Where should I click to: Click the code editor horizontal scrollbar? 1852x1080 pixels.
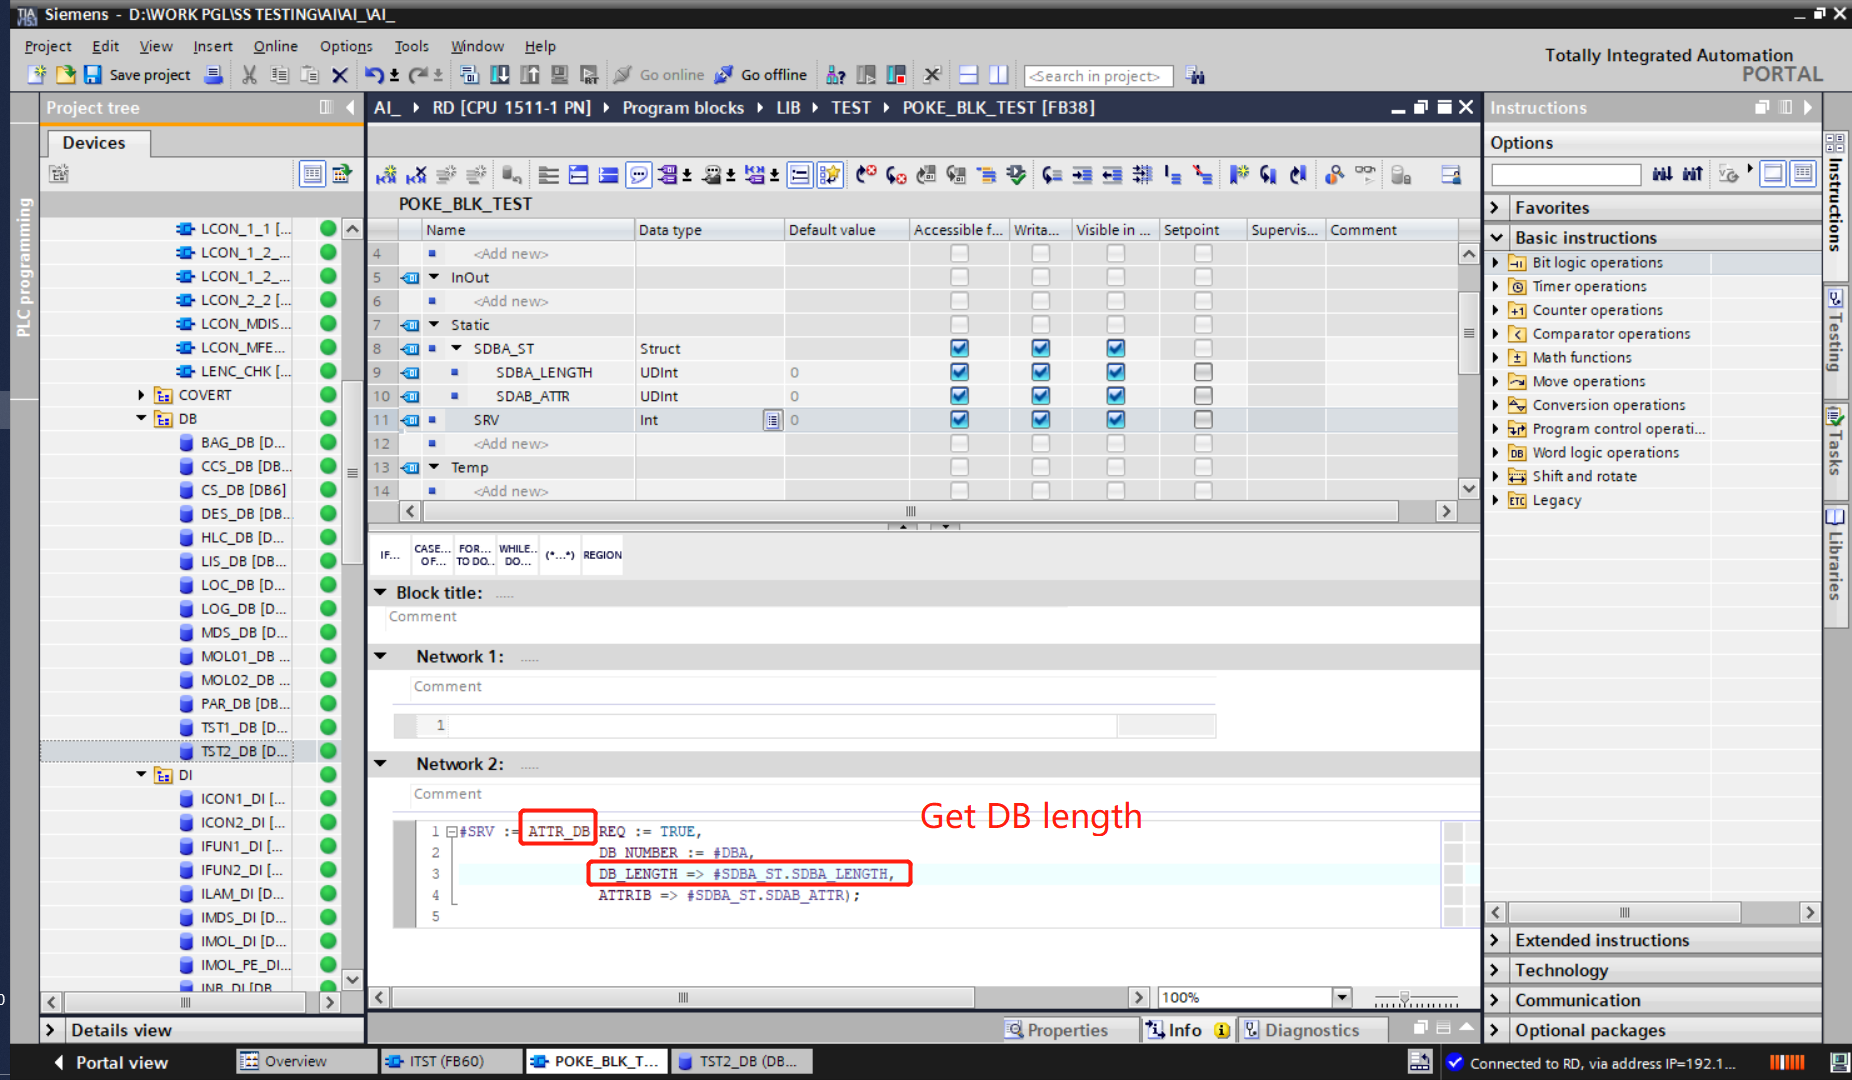(682, 997)
